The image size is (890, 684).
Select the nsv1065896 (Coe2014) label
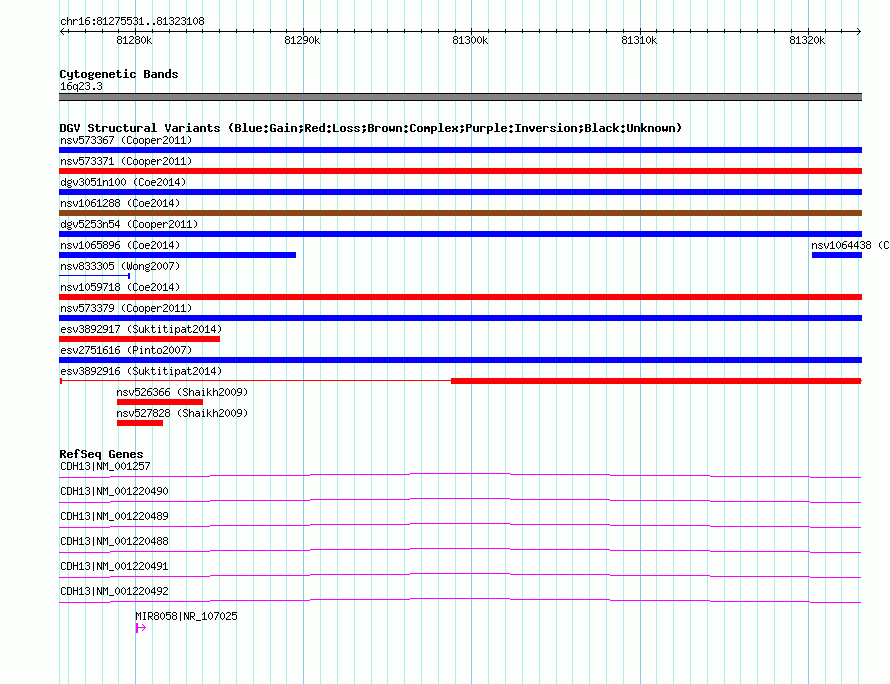coord(120,245)
